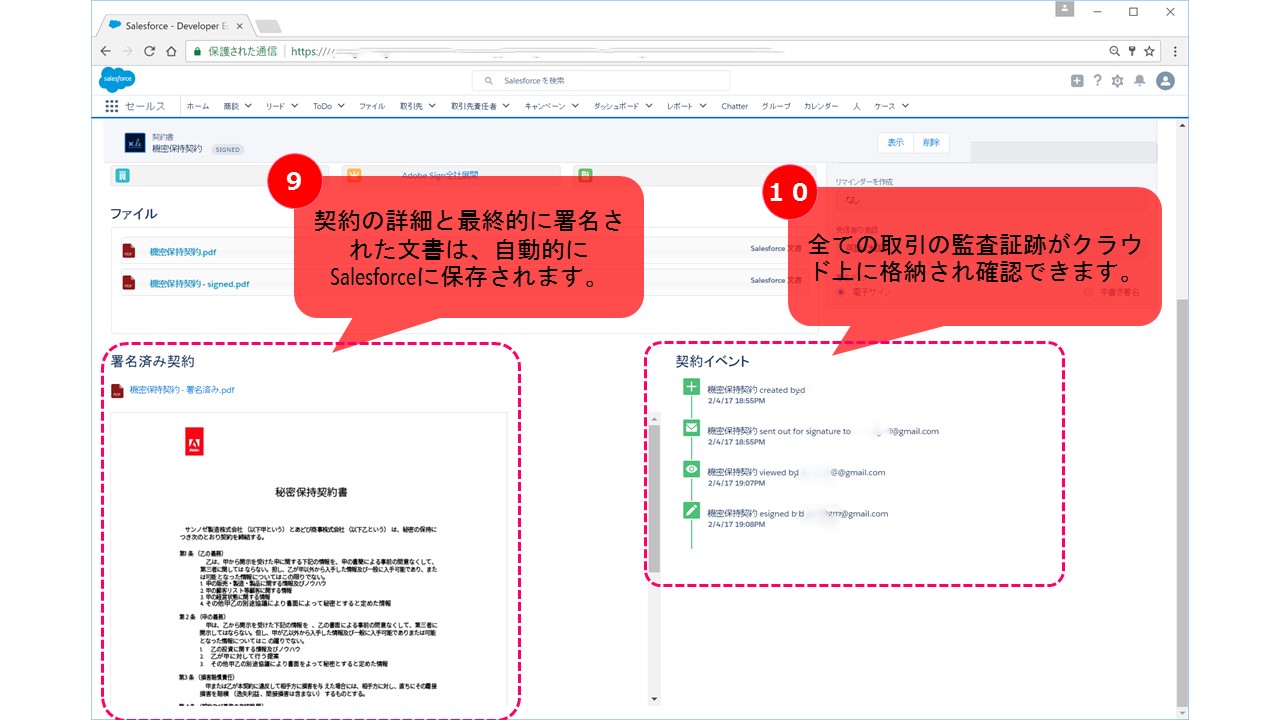This screenshot has width=1280, height=720.
Task: Open the 機密保持契約 - signed.pdf file link
Action: [x=199, y=284]
